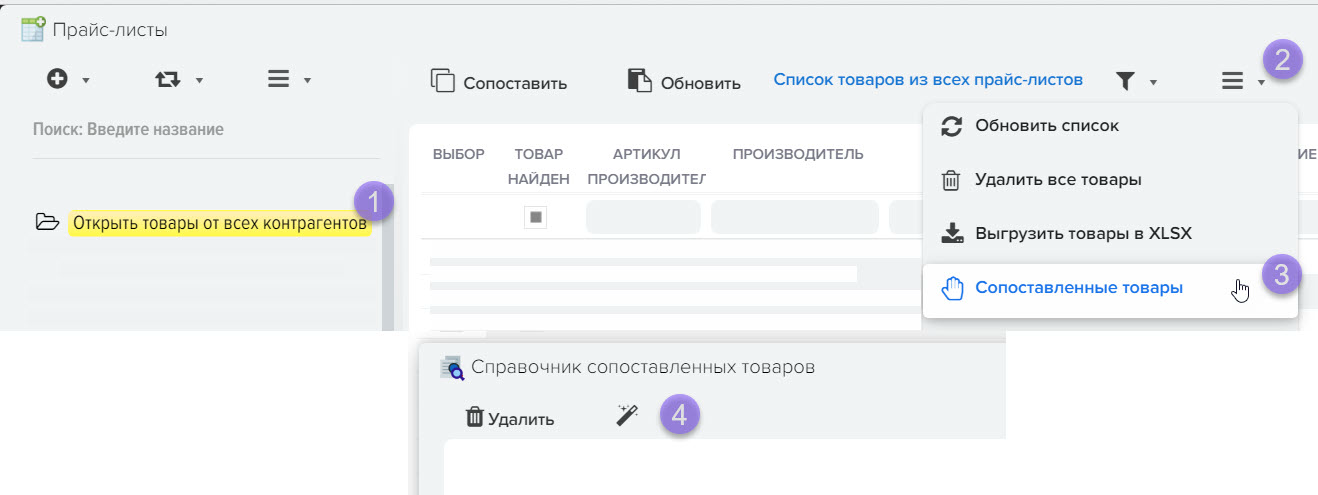Viewport: 1318px width, 495px height.
Task: Click the magic wand icon
Action: pyautogui.click(x=627, y=417)
